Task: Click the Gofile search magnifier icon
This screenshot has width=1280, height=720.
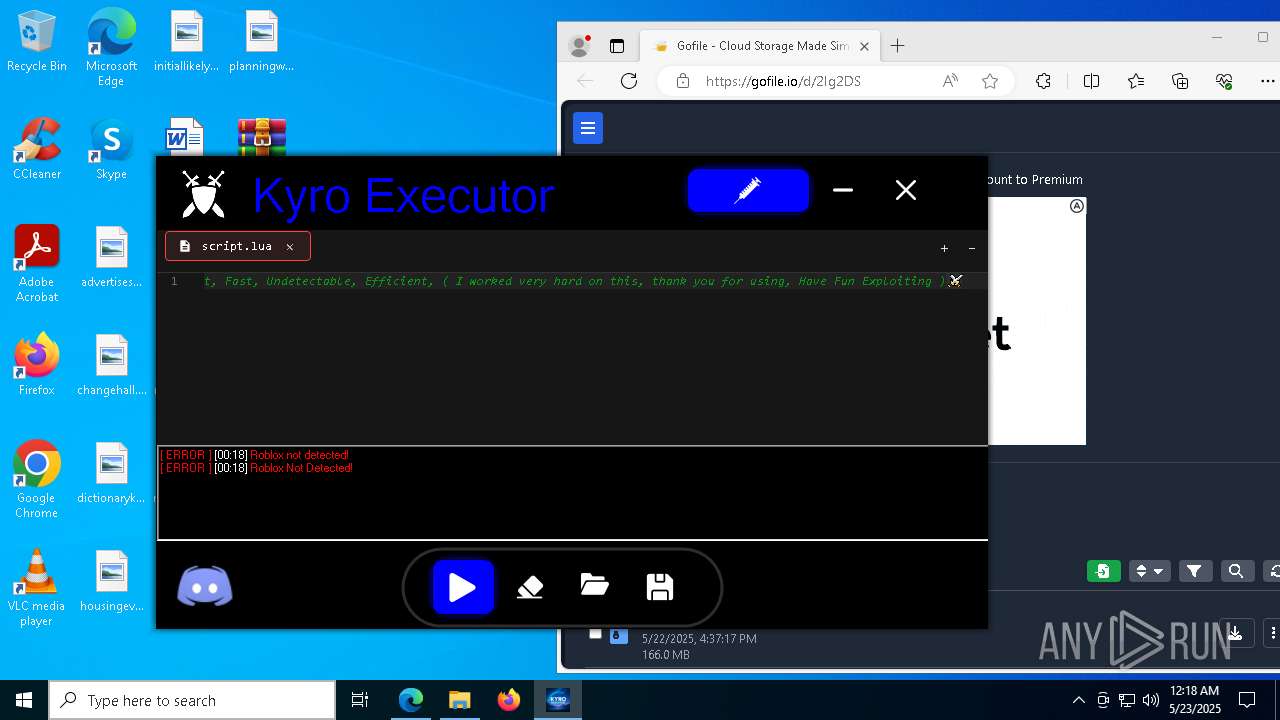Action: click(x=1236, y=571)
